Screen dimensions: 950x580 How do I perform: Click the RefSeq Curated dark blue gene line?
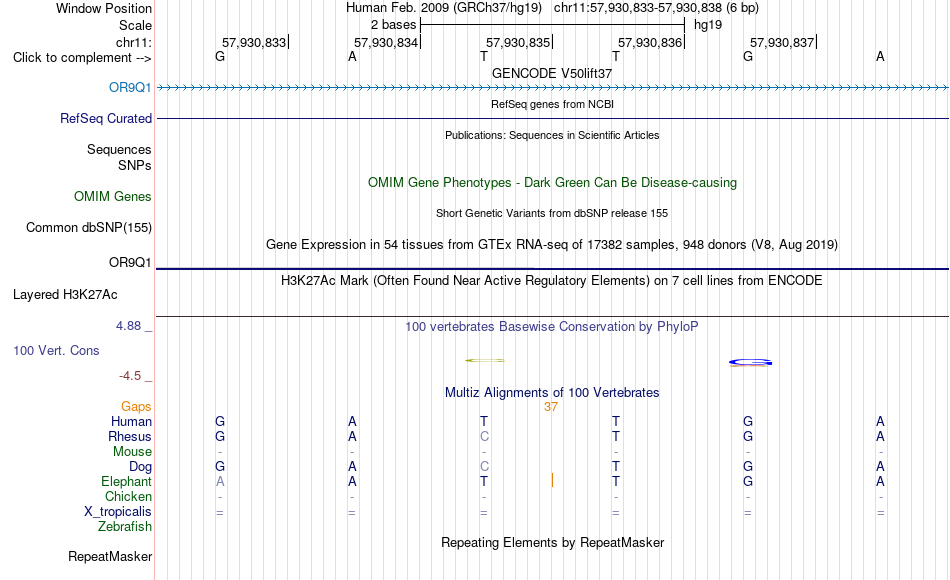click(x=552, y=118)
